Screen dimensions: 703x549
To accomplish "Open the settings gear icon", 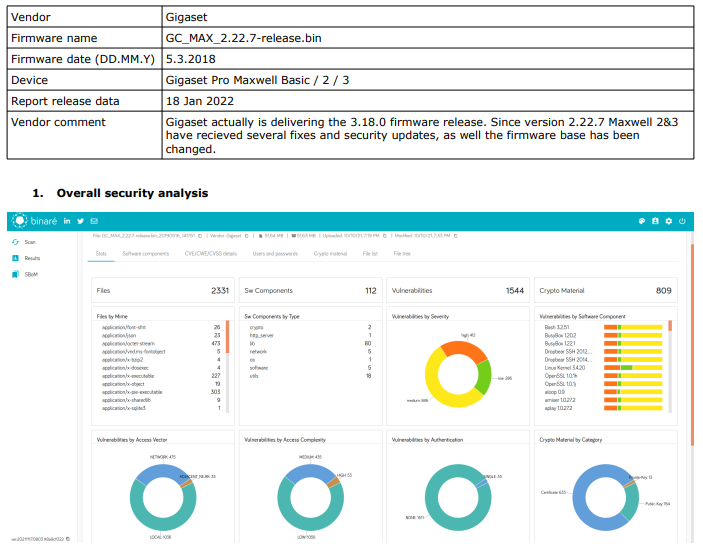I will point(668,221).
